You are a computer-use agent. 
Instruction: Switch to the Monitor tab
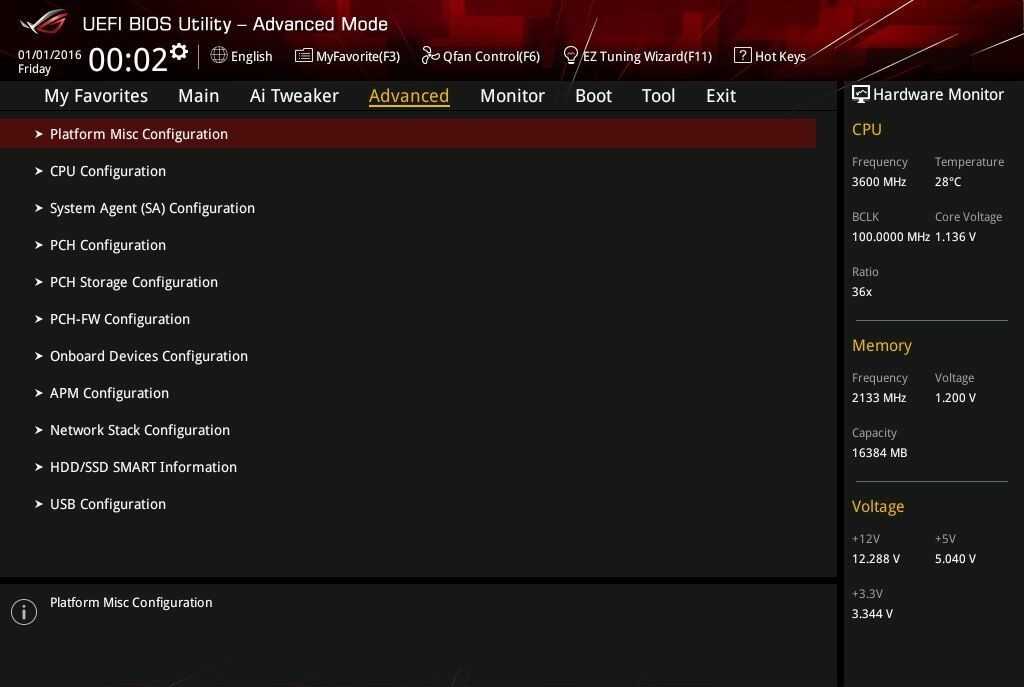coord(512,96)
